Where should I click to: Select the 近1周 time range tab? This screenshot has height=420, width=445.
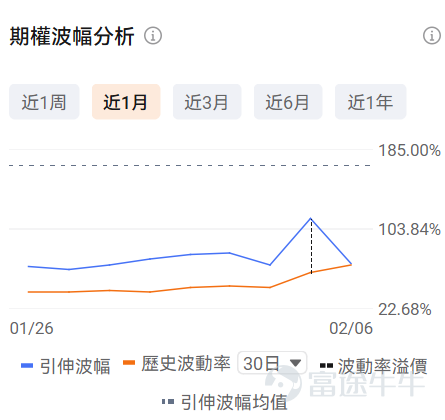[44, 102]
